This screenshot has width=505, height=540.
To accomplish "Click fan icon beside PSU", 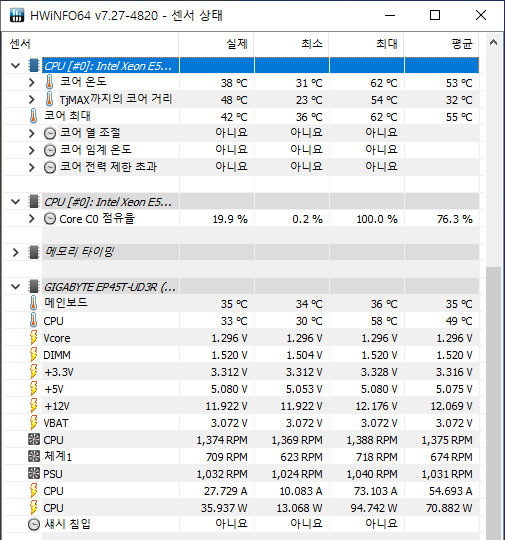I will (x=34, y=474).
